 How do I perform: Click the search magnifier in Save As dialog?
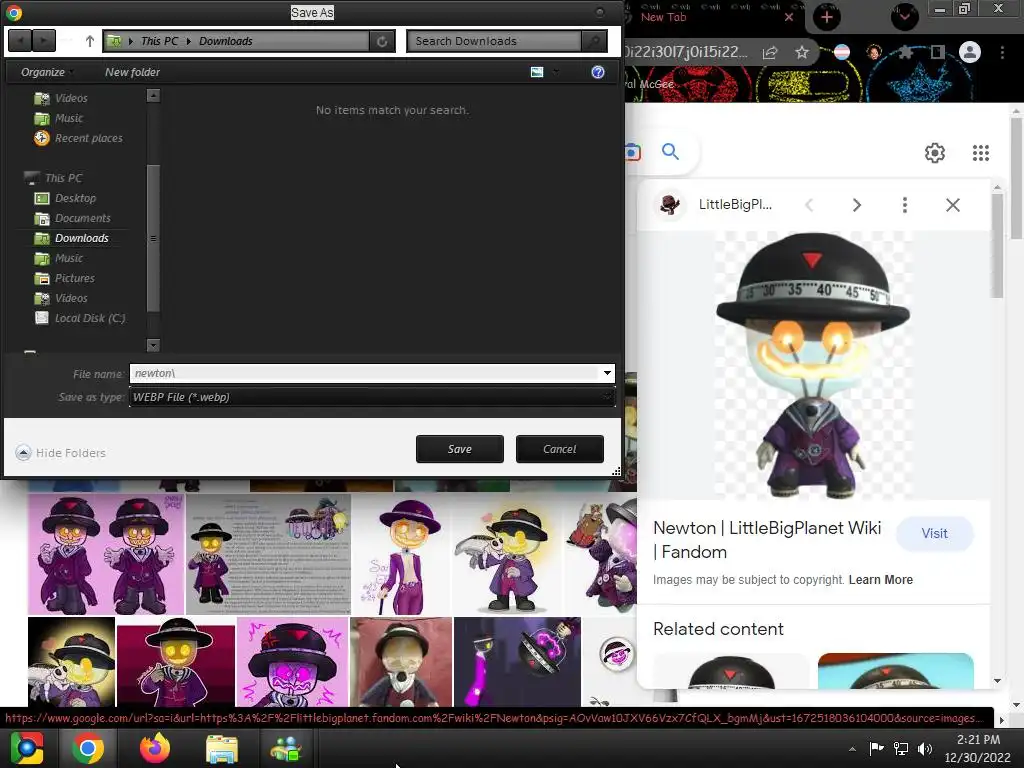(x=594, y=41)
